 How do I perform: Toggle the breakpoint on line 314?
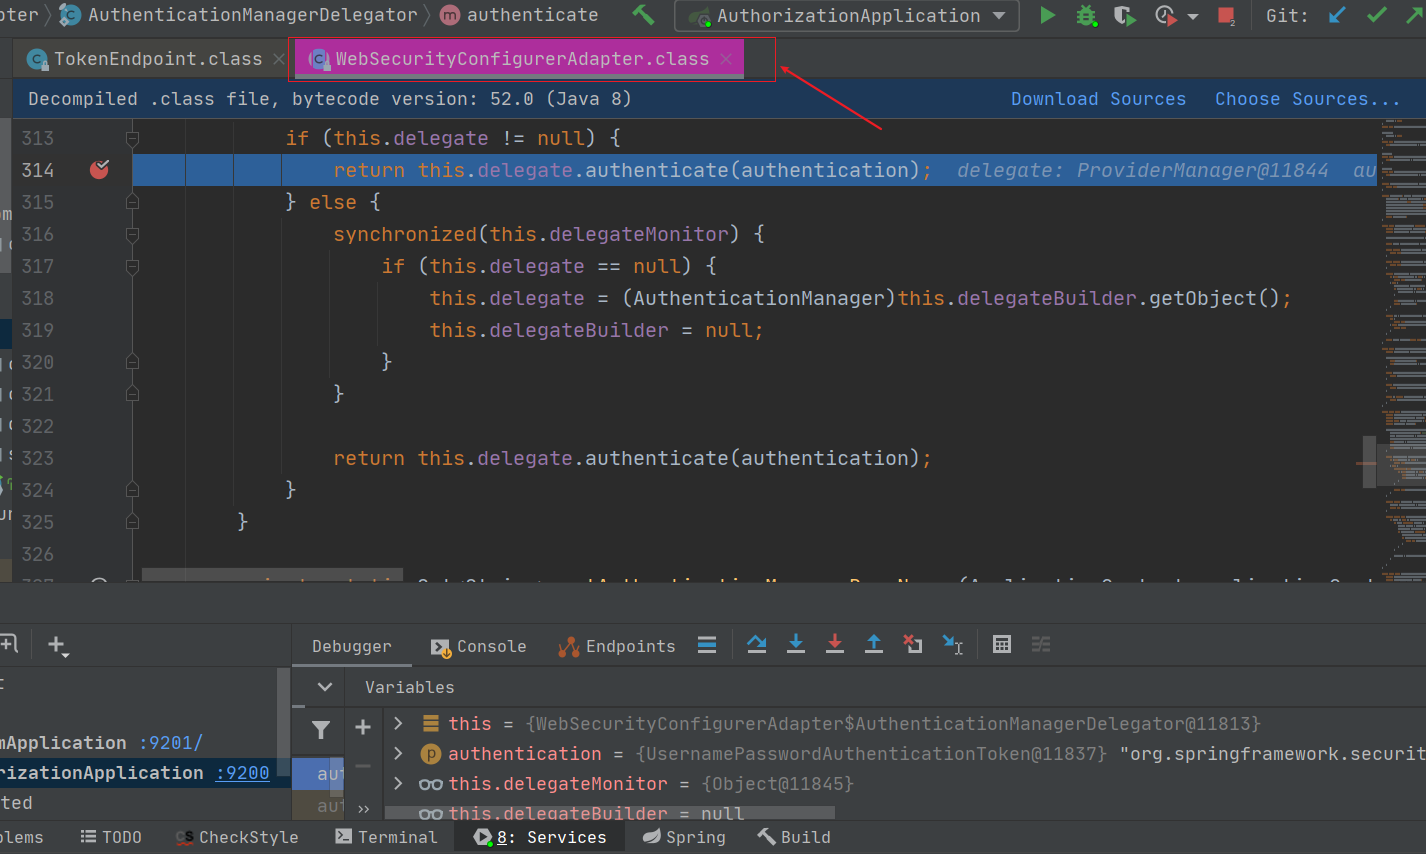tap(99, 170)
